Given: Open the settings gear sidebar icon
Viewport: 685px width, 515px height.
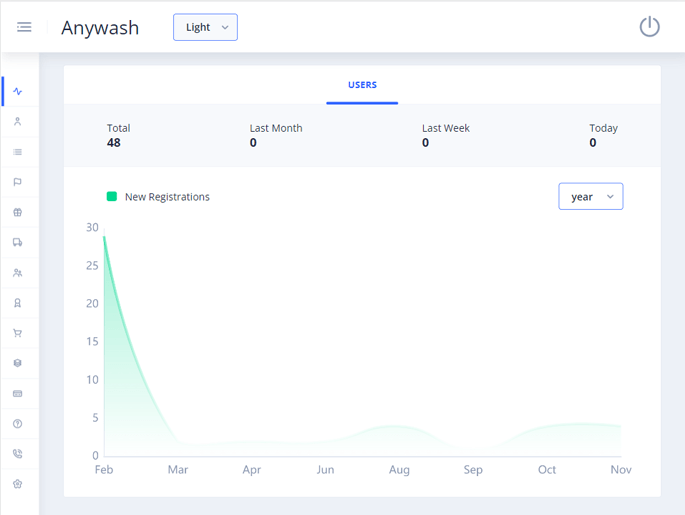Looking at the screenshot, I should point(17,484).
